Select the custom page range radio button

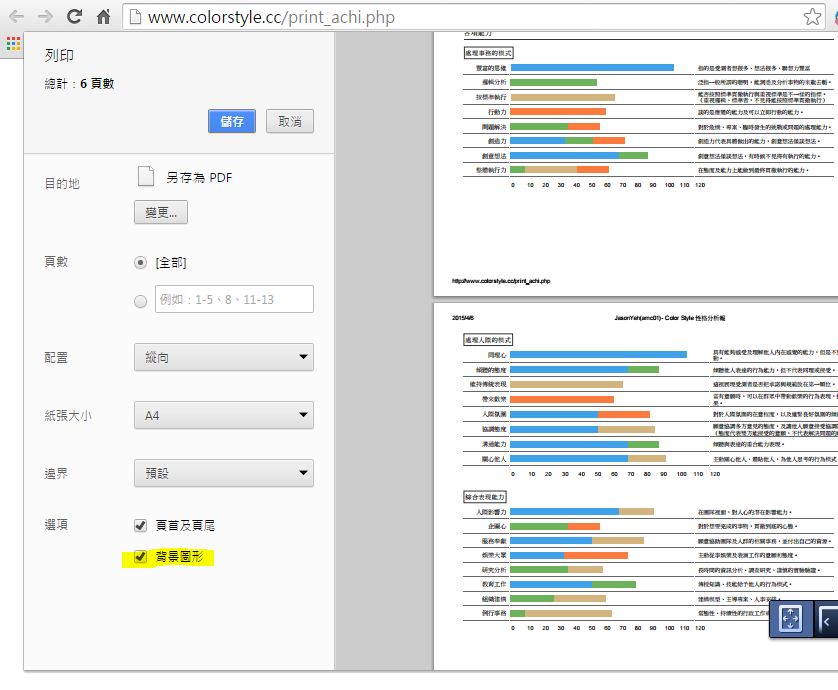click(141, 300)
